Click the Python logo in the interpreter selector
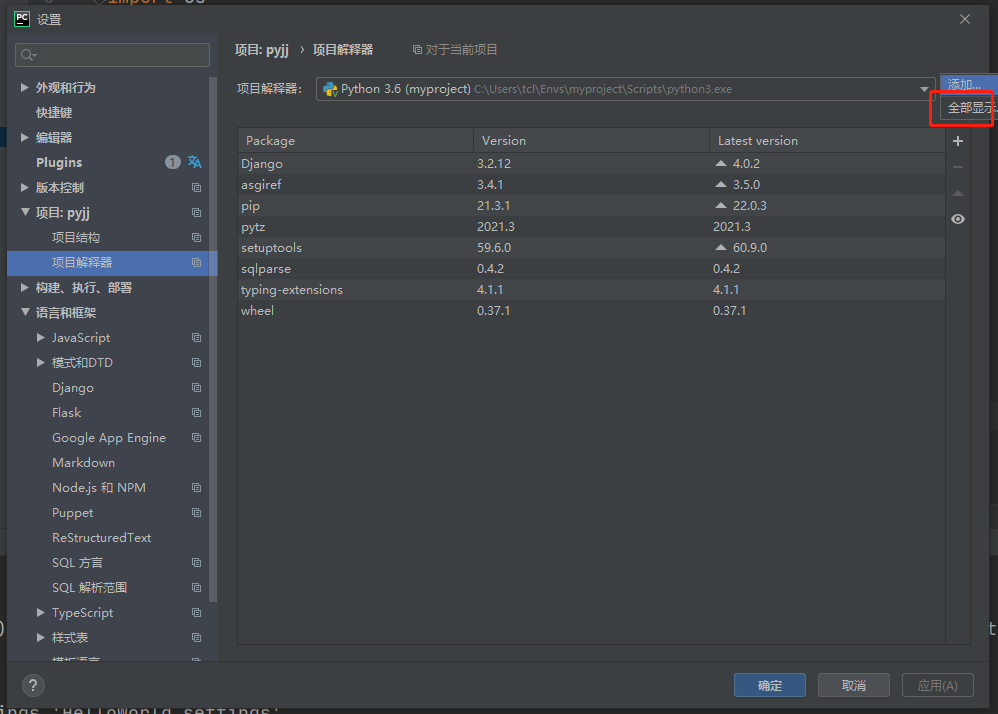This screenshot has width=998, height=714. 330,89
